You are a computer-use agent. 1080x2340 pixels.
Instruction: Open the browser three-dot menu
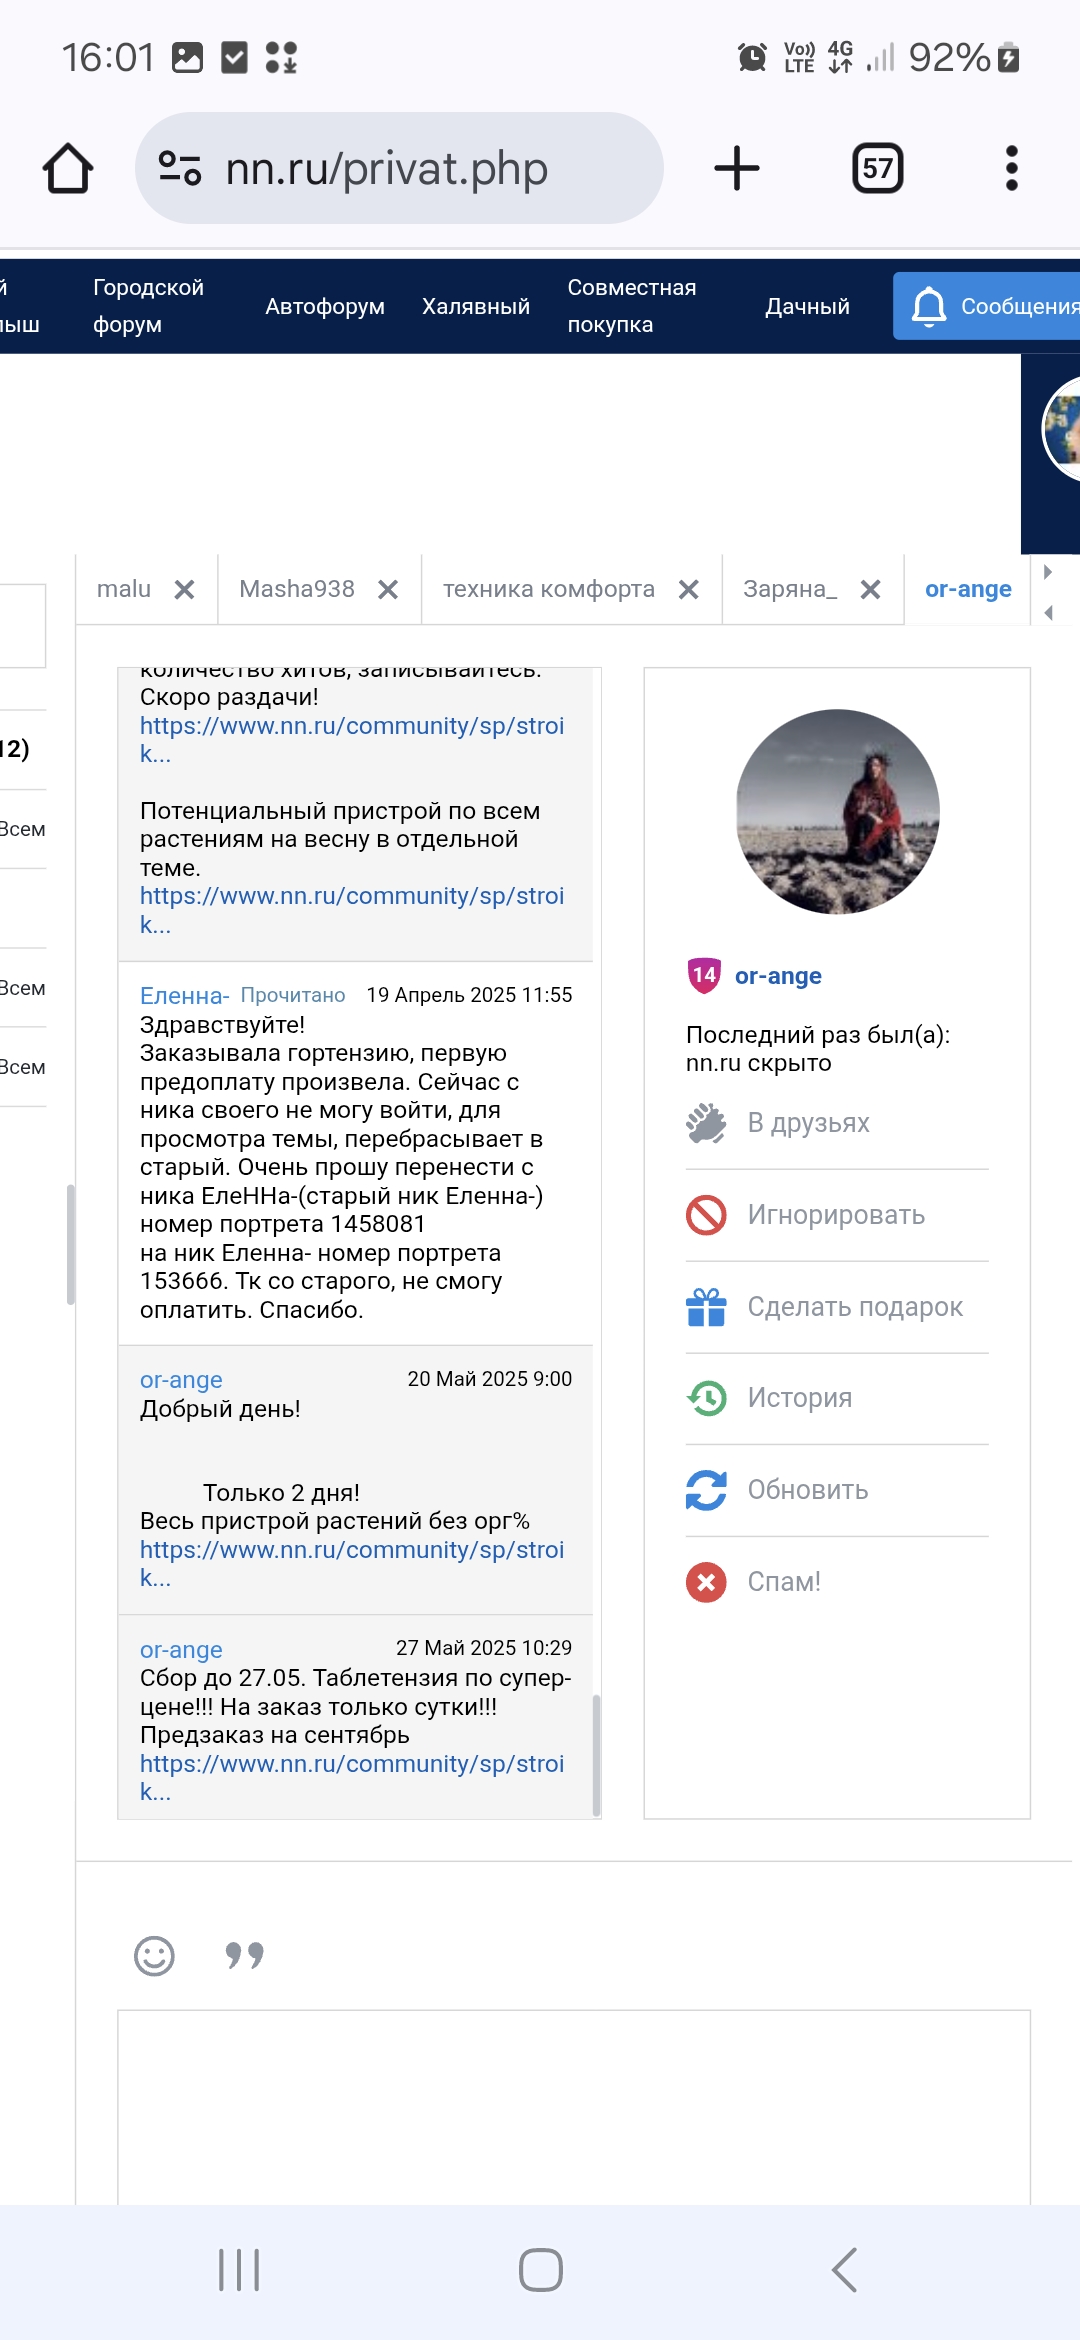(1011, 168)
